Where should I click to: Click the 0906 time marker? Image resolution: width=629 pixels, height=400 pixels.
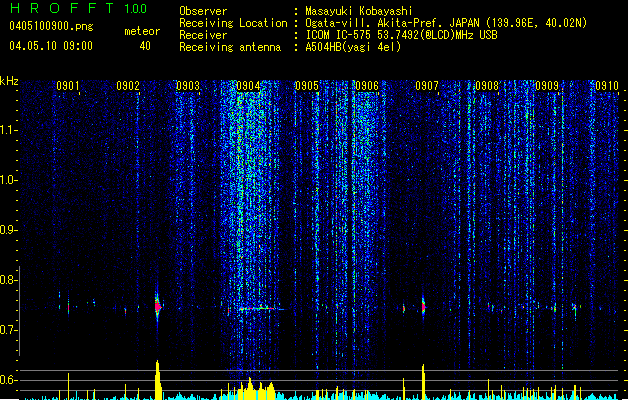coord(367,85)
